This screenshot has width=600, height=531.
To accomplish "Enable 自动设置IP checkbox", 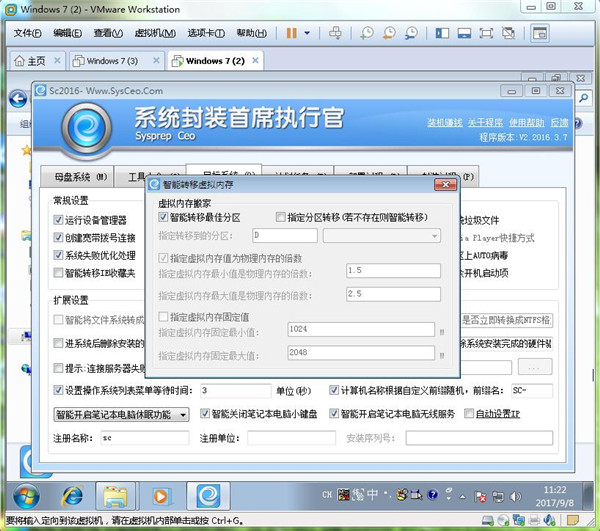I will pos(469,413).
